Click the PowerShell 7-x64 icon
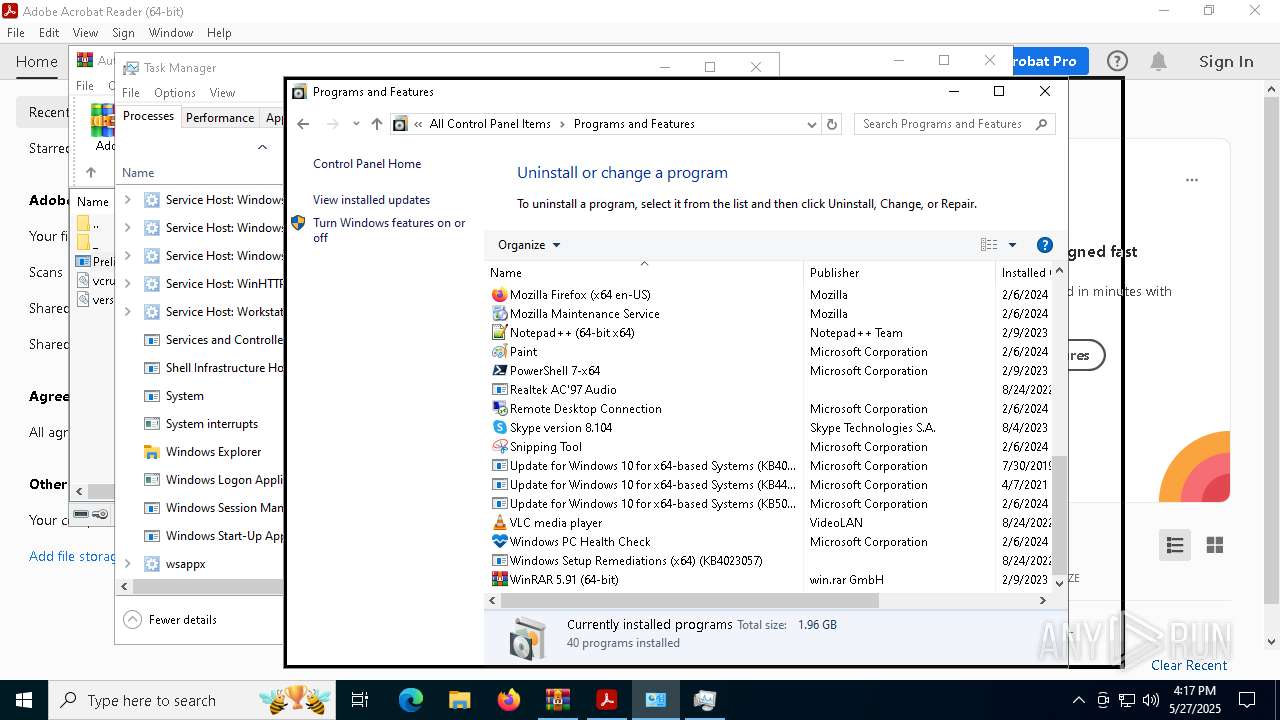This screenshot has height=720, width=1280. [500, 371]
